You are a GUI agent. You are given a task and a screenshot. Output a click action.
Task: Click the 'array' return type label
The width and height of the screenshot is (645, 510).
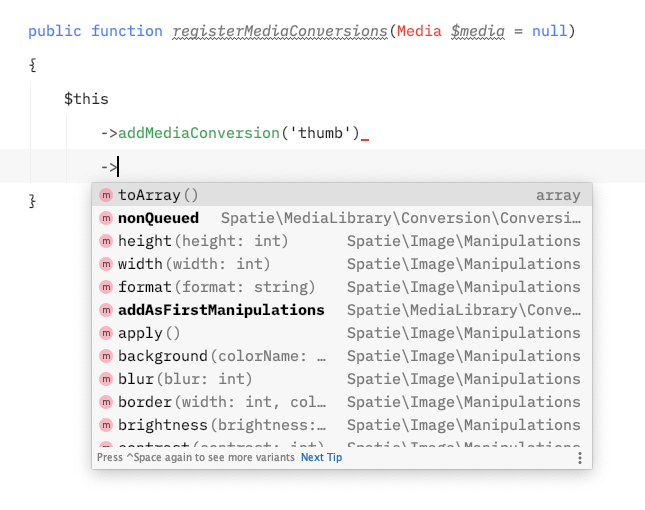click(x=558, y=195)
